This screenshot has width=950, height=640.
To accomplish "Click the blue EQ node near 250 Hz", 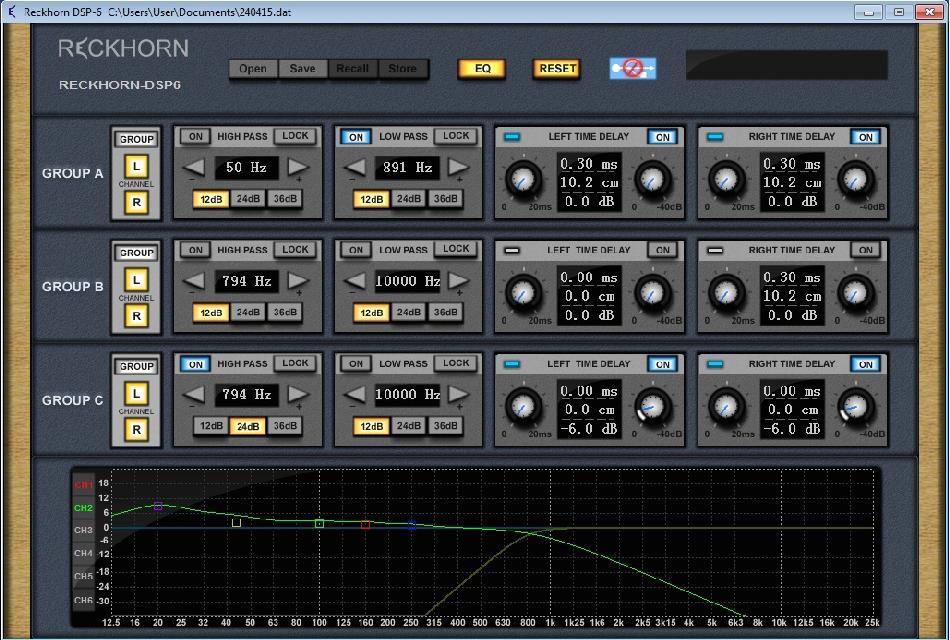I will (x=411, y=525).
